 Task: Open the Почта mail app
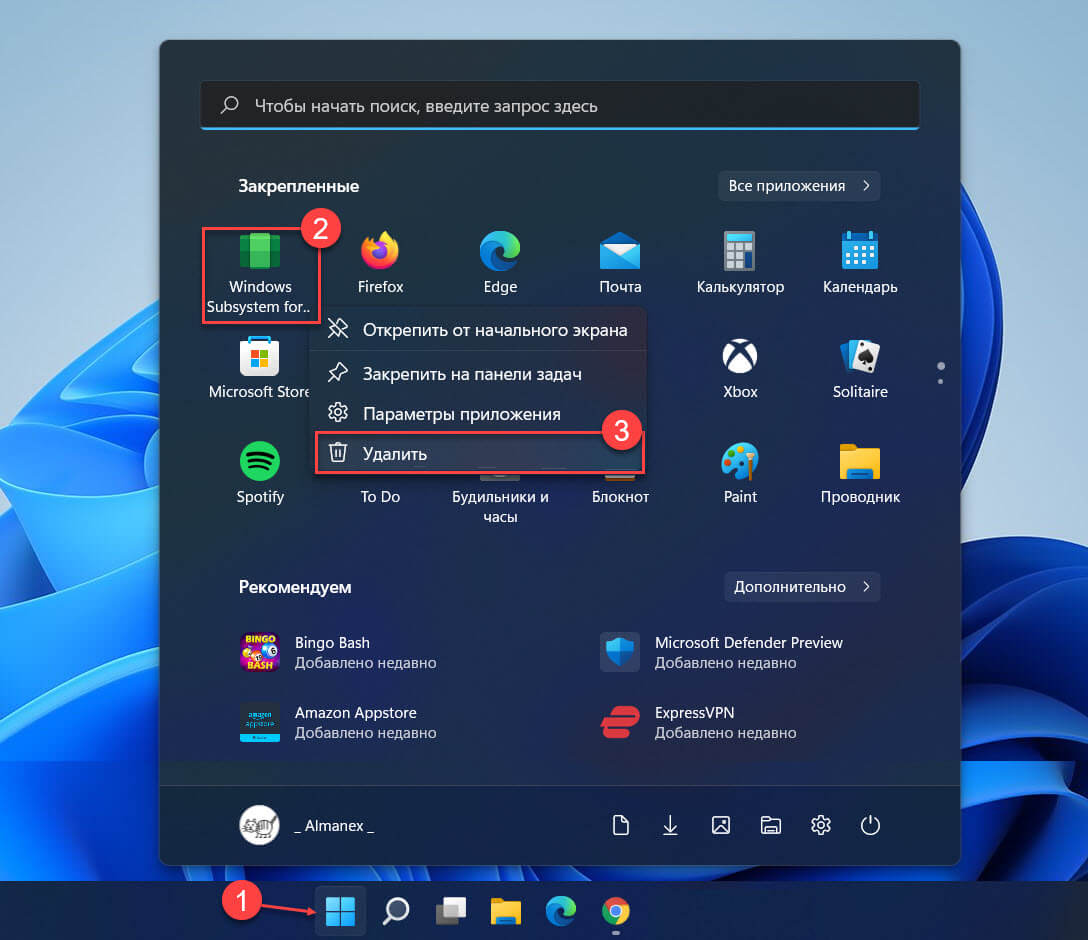click(620, 264)
